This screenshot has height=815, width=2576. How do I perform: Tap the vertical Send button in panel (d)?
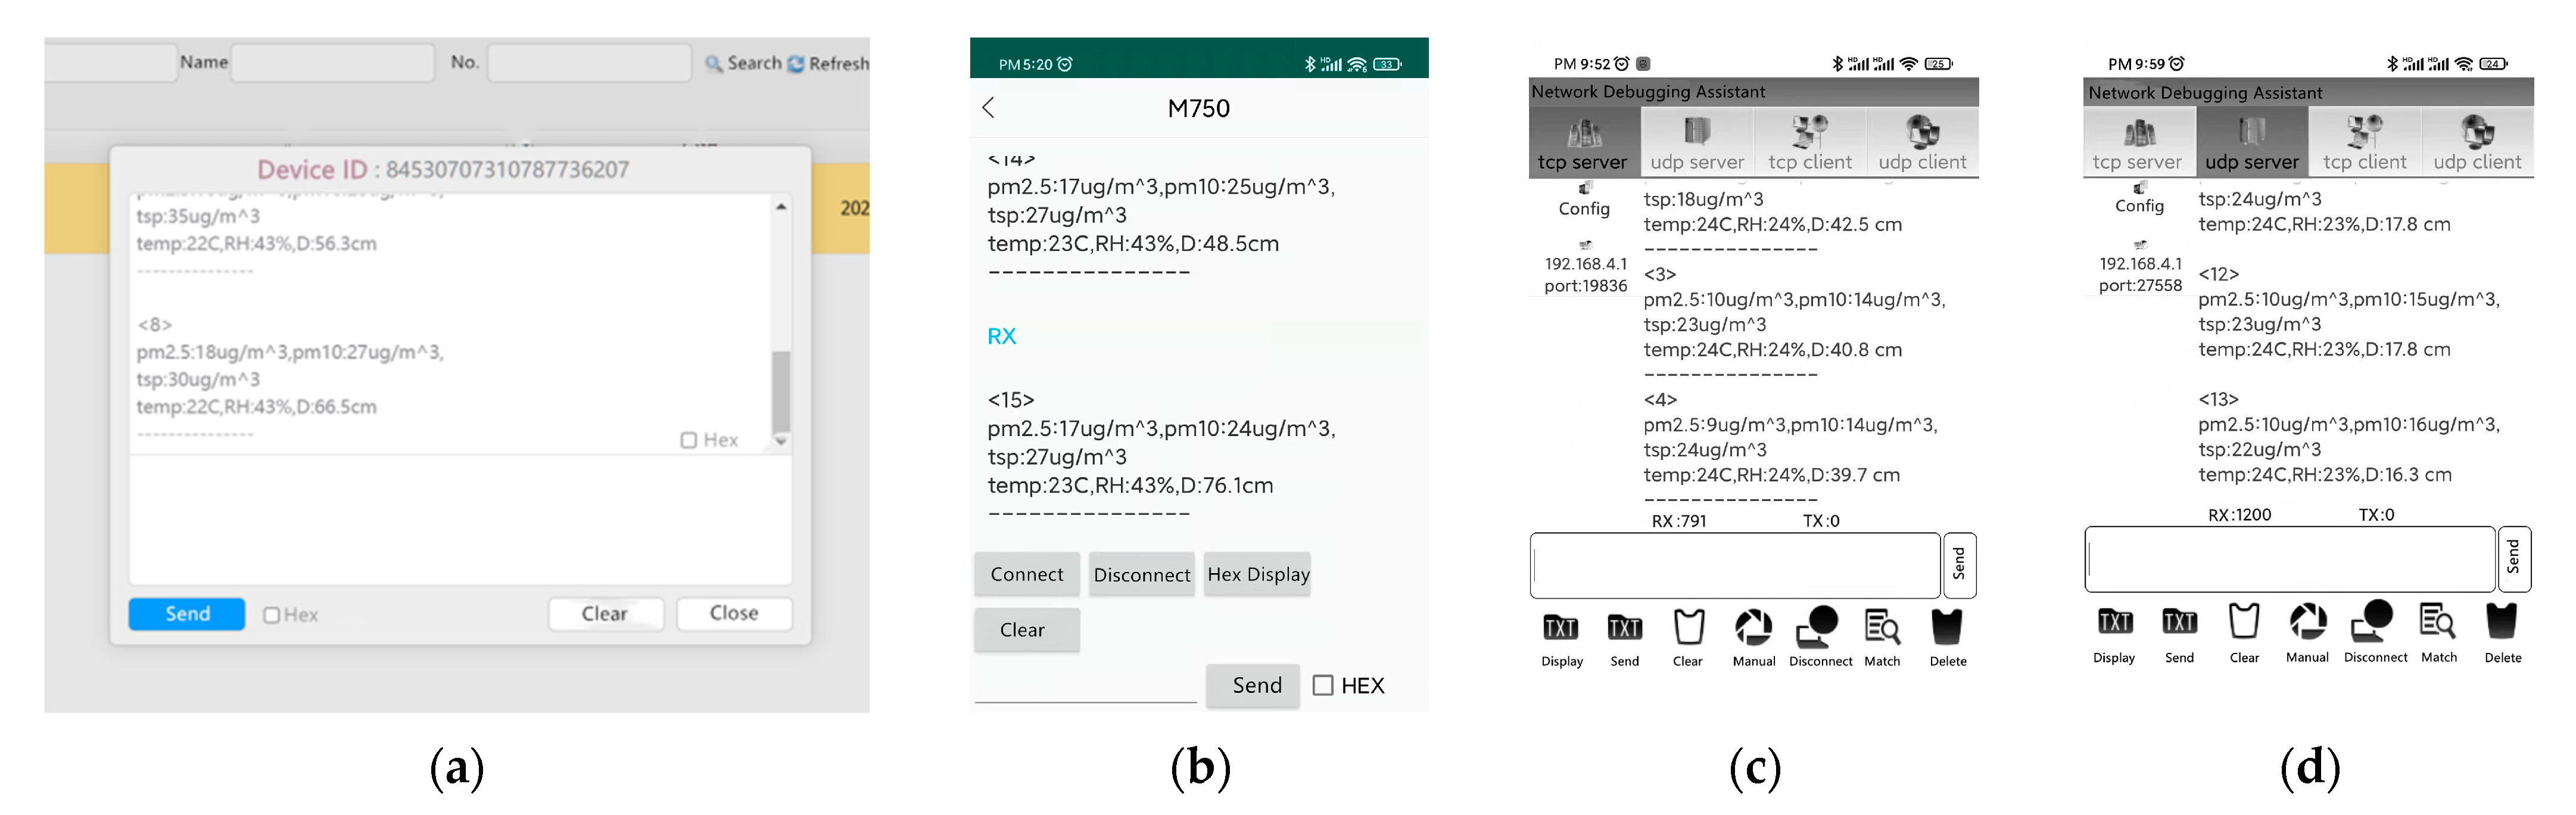(2514, 558)
